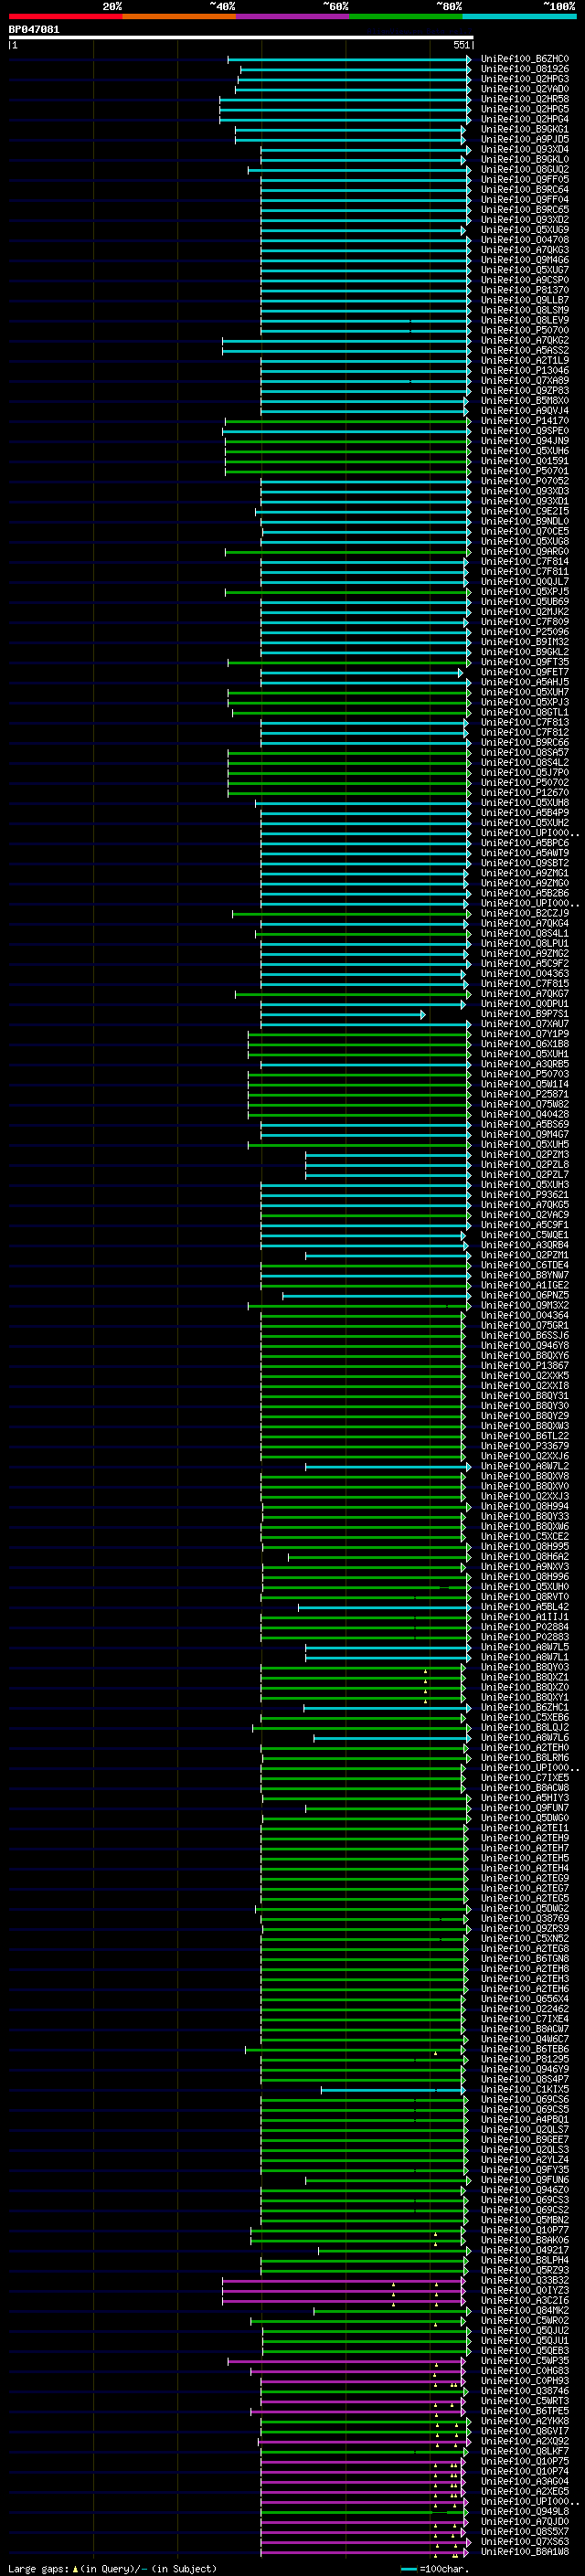Choose the UniRef100_Q9M4G6 hit
585x2576 pixels.
click(x=525, y=260)
